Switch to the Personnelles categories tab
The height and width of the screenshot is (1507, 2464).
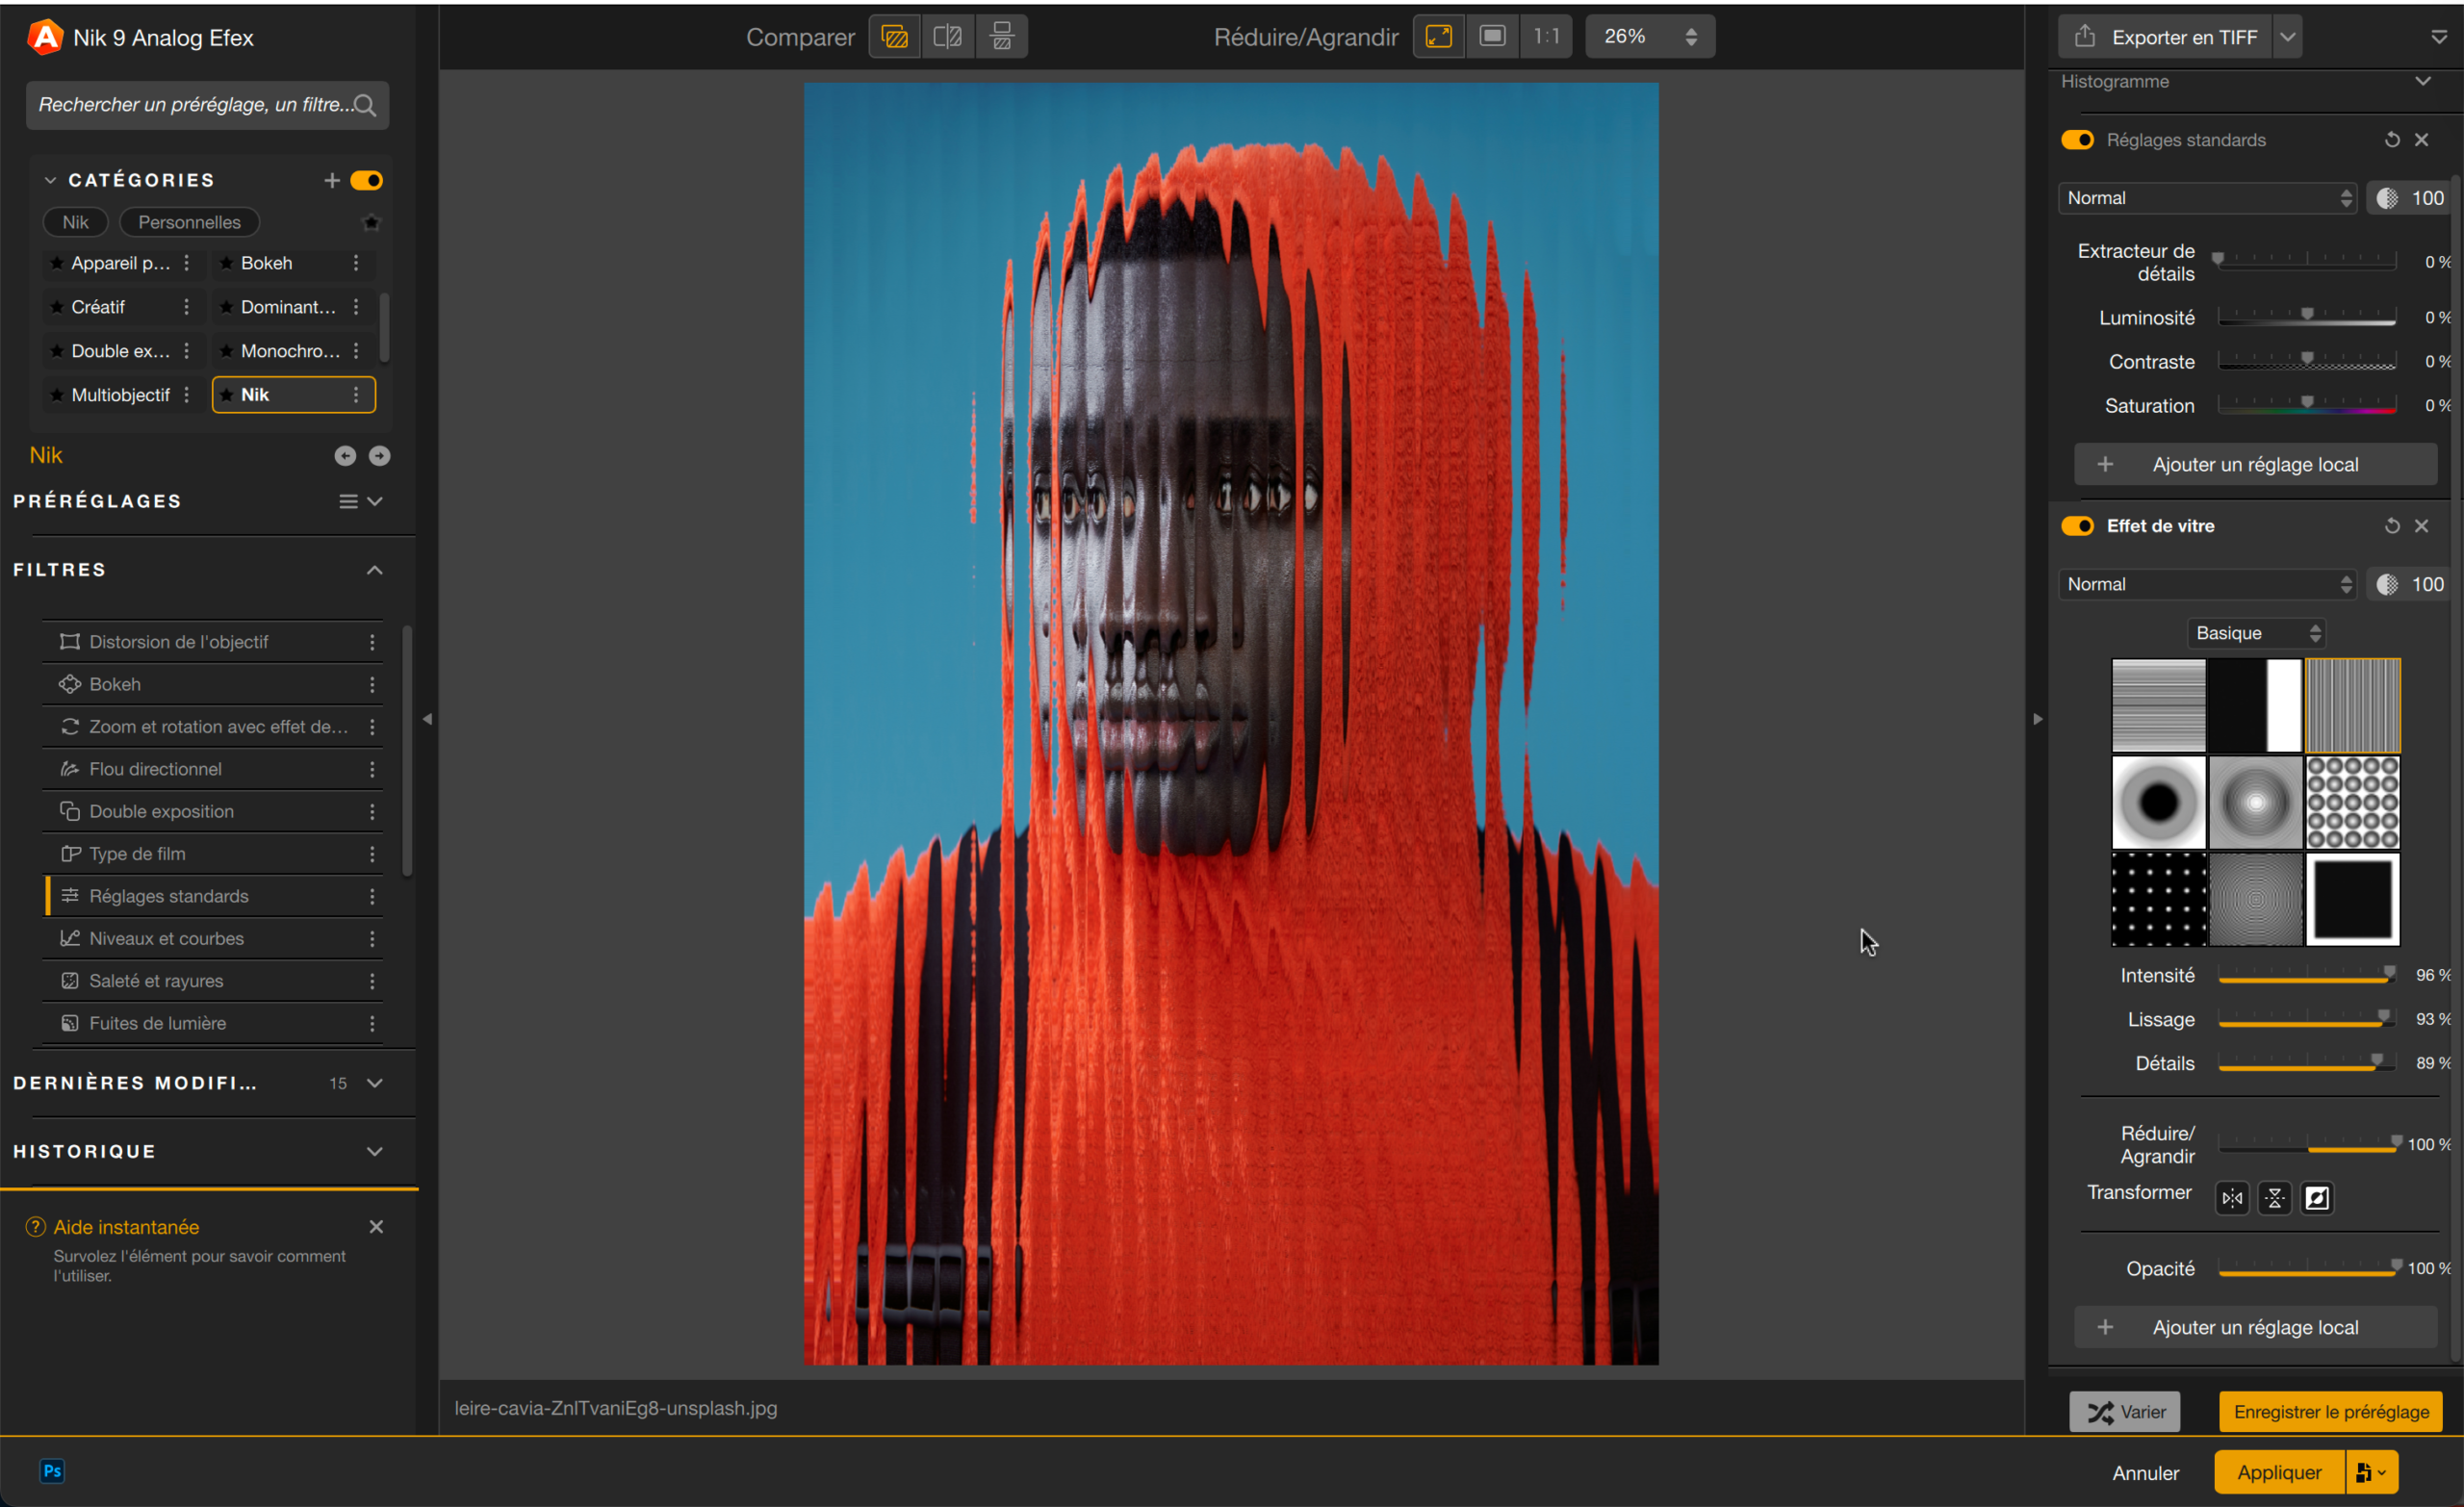click(x=189, y=222)
